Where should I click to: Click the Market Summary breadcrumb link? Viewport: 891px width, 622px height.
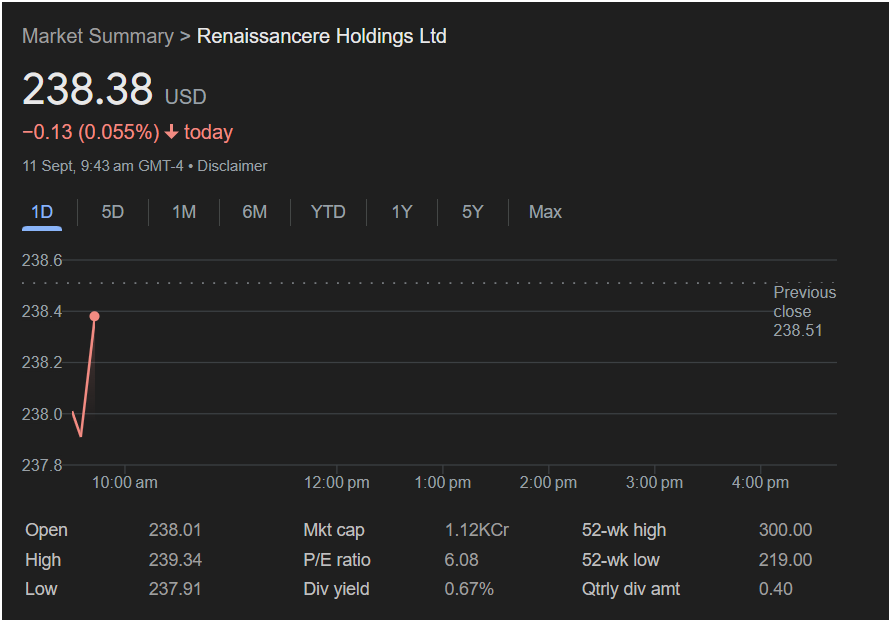(x=97, y=36)
